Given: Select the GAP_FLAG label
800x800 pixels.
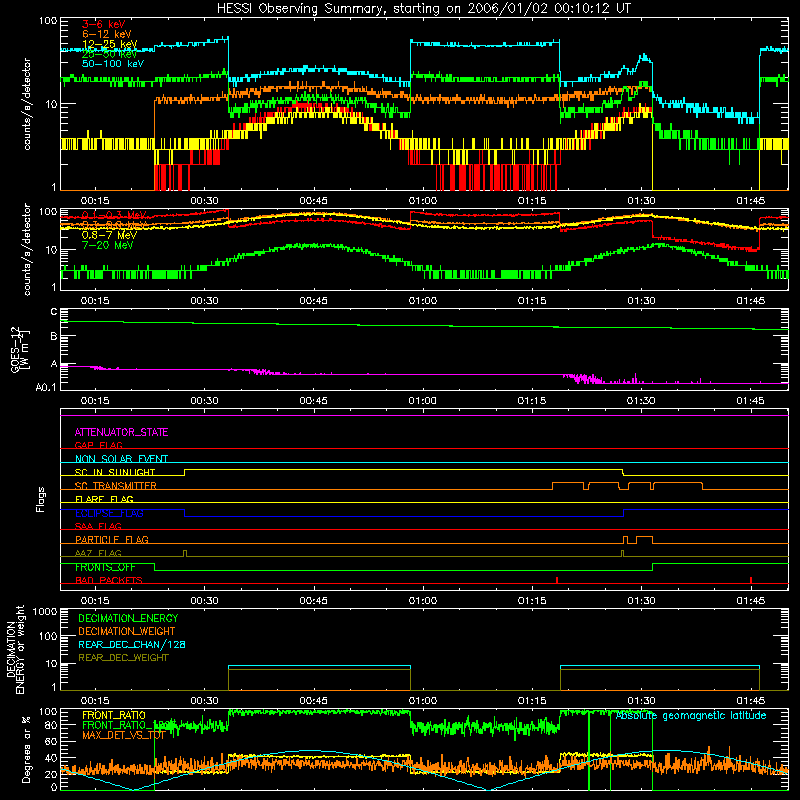Looking at the screenshot, I should tap(98, 445).
